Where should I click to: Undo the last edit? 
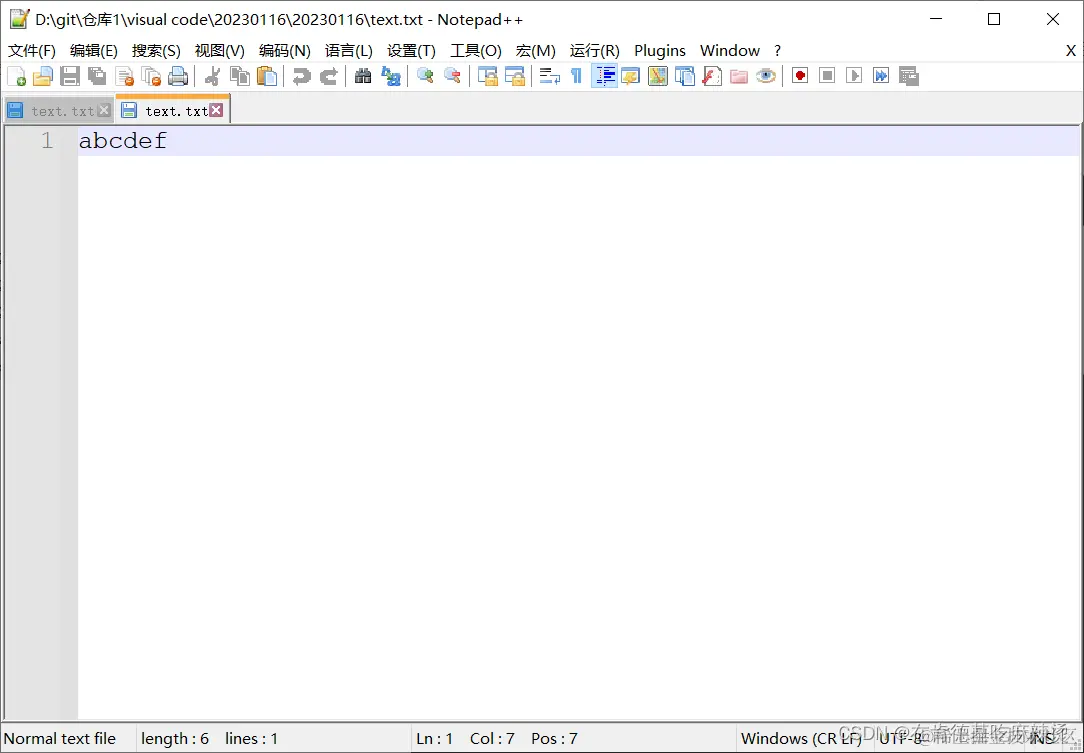point(301,76)
